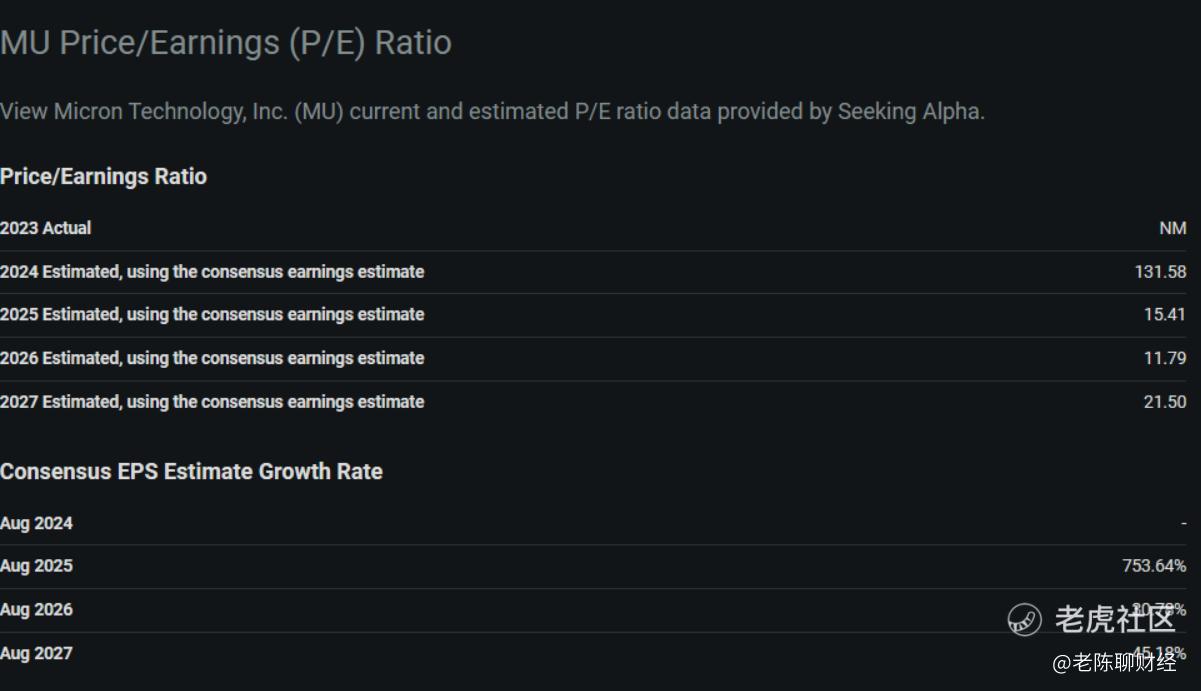This screenshot has height=691, width=1201.
Task: Click the 131.58 P/E value
Action: pos(1160,272)
